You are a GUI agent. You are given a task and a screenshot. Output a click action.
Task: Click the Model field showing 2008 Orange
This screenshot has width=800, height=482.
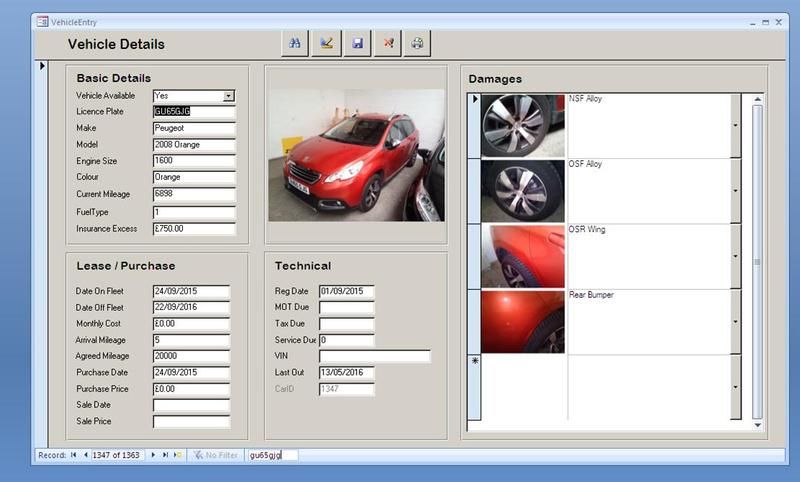[x=194, y=145]
